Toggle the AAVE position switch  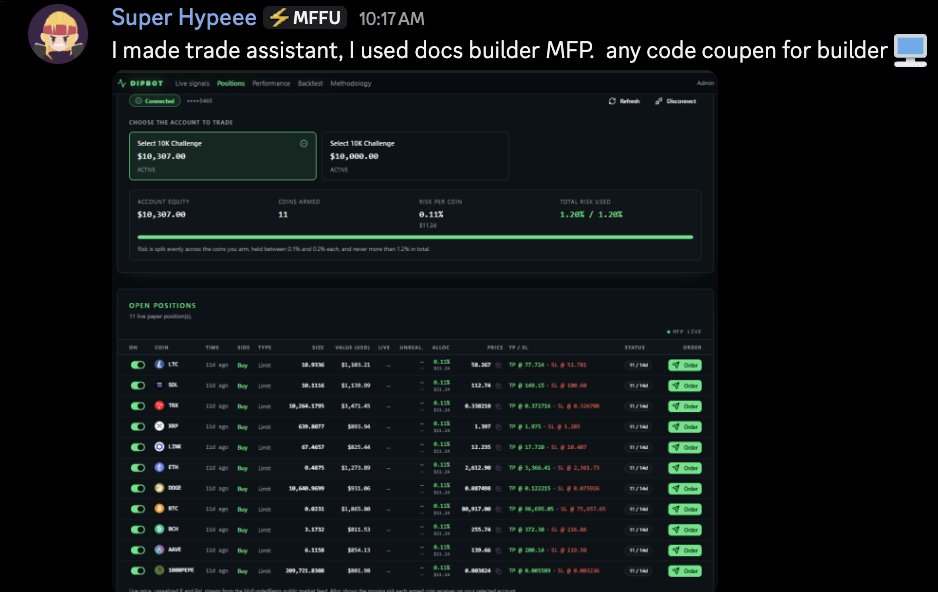(138, 550)
